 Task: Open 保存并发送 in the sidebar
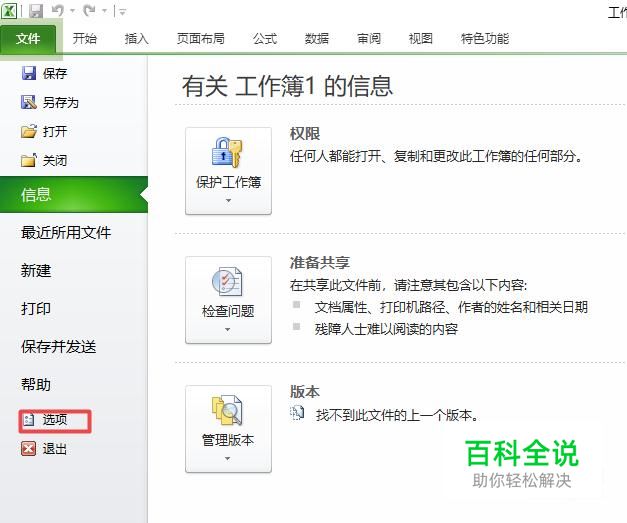[x=59, y=347]
